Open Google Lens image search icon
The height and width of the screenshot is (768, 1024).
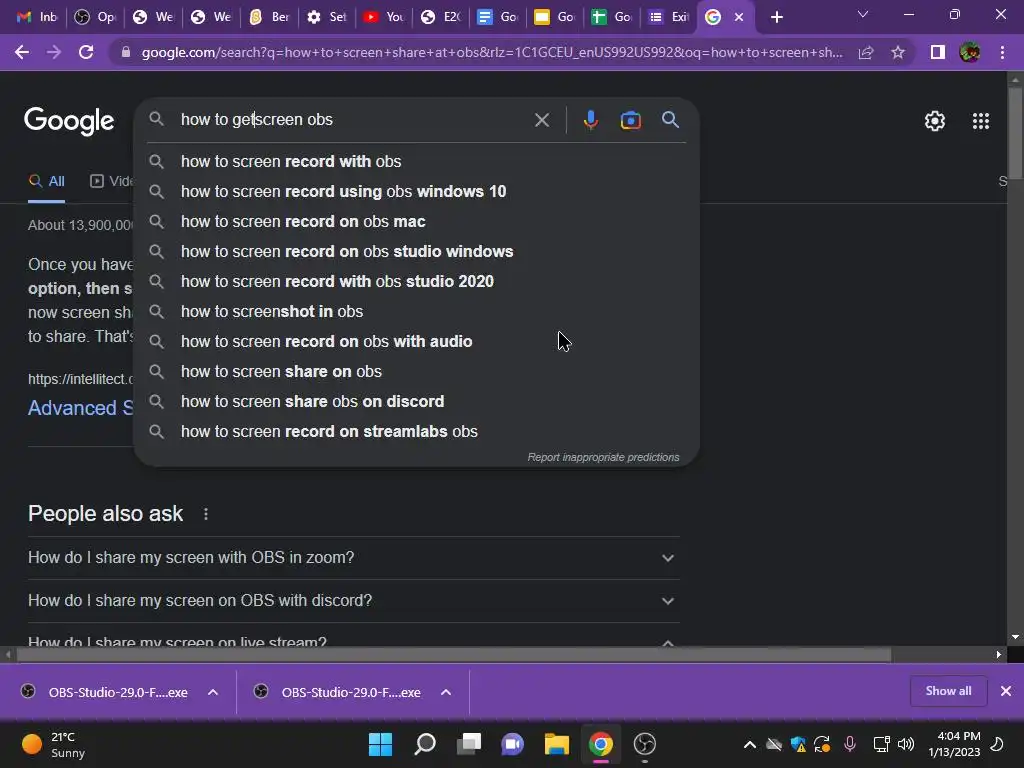[x=630, y=120]
